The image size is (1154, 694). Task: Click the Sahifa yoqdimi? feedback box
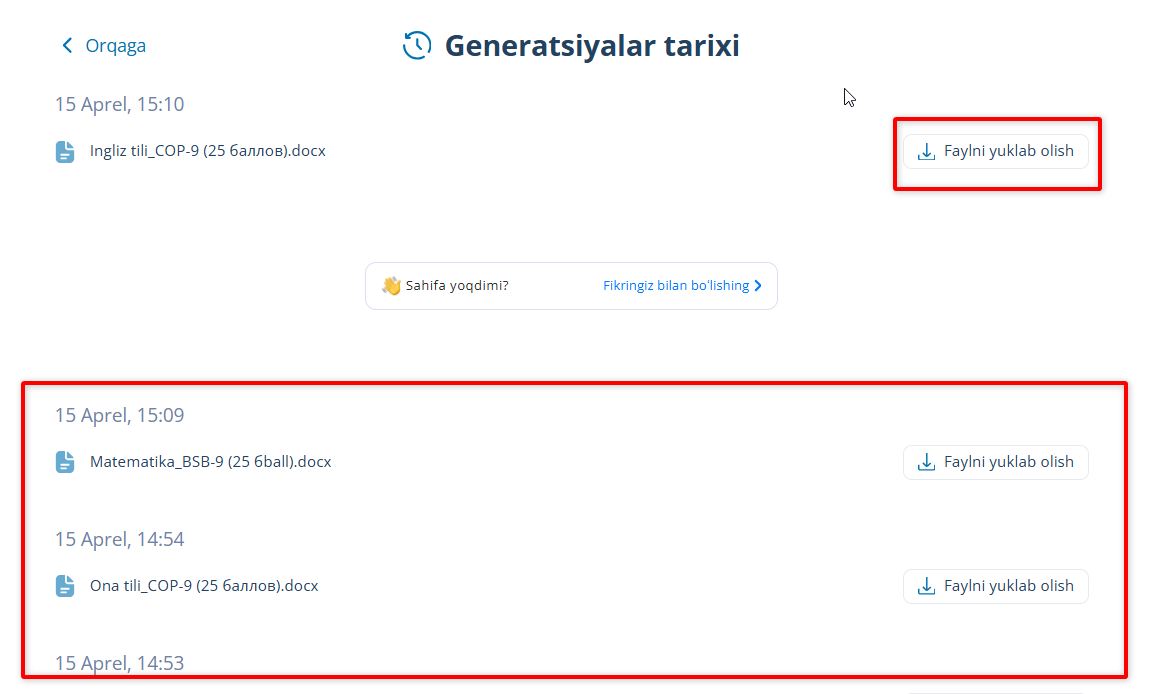coord(457,286)
